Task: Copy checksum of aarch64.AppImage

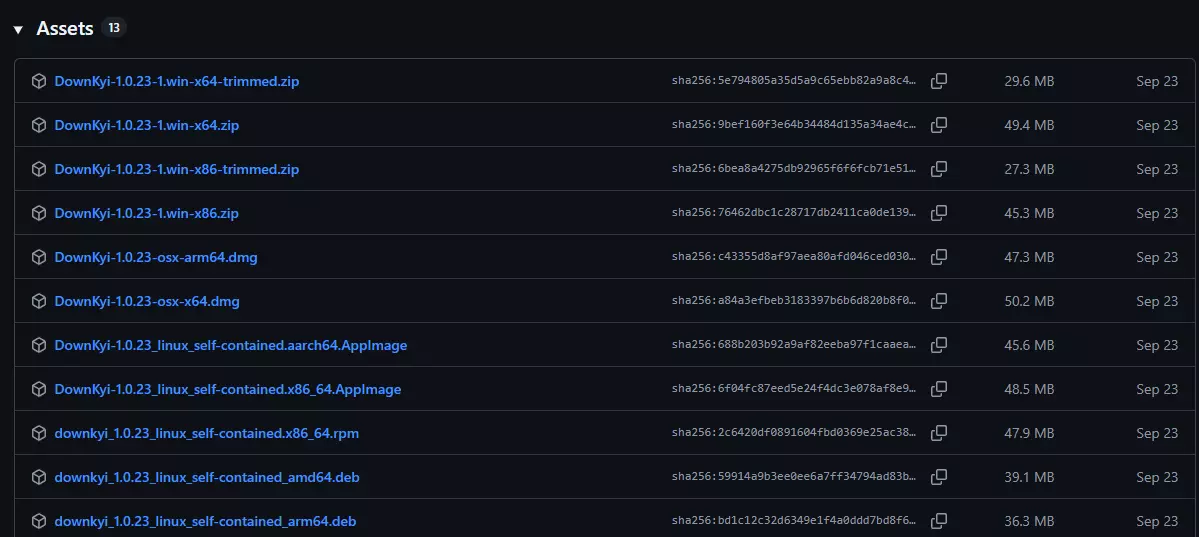Action: click(x=939, y=345)
